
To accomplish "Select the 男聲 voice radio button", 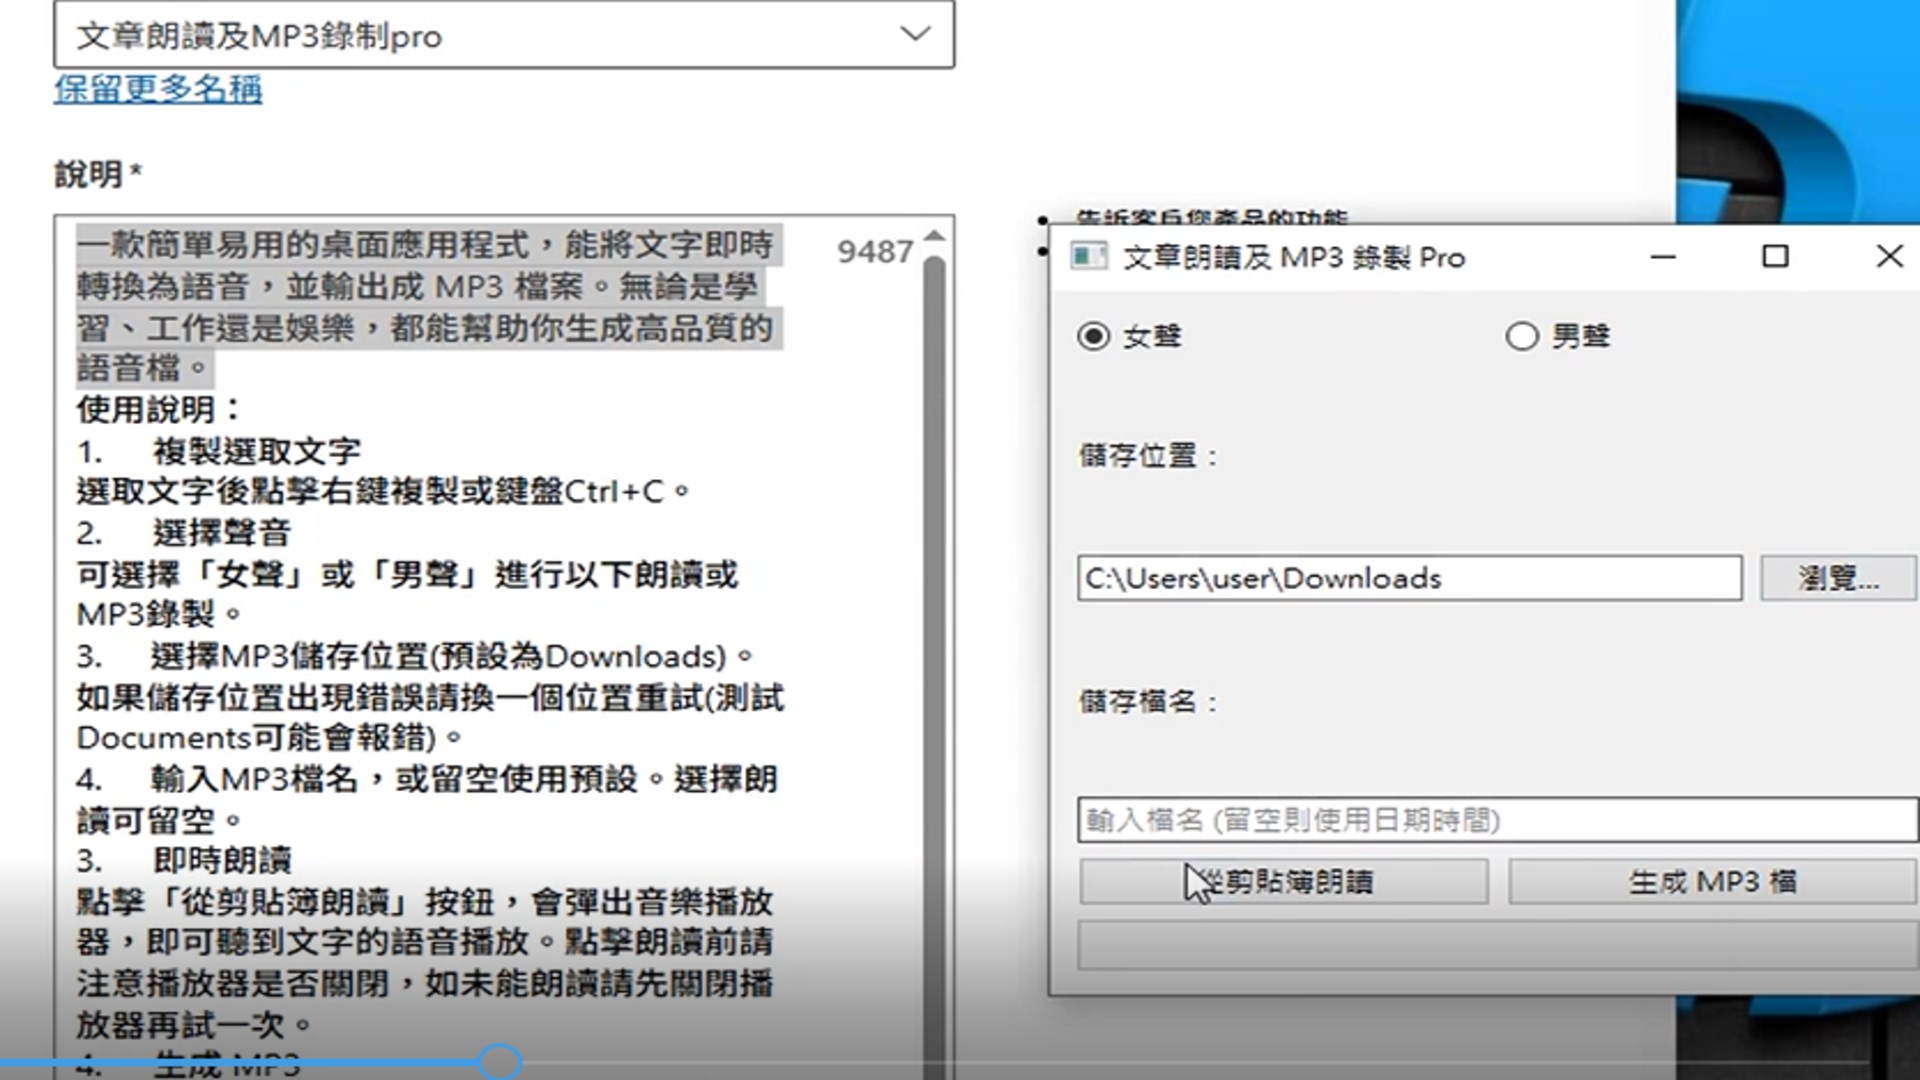I will pyautogui.click(x=1522, y=336).
